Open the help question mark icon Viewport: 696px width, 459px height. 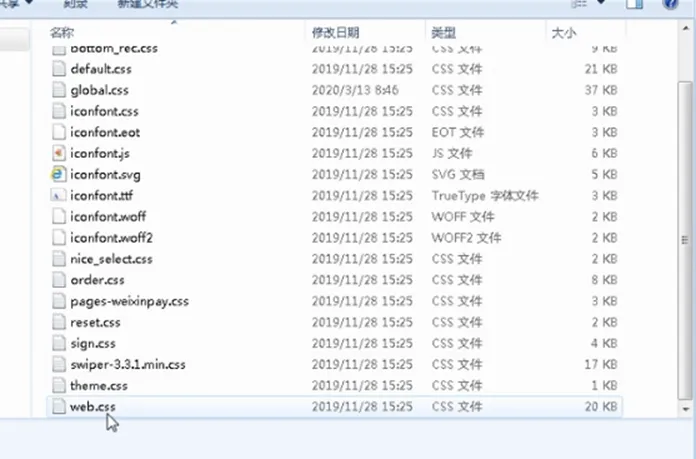pos(671,4)
